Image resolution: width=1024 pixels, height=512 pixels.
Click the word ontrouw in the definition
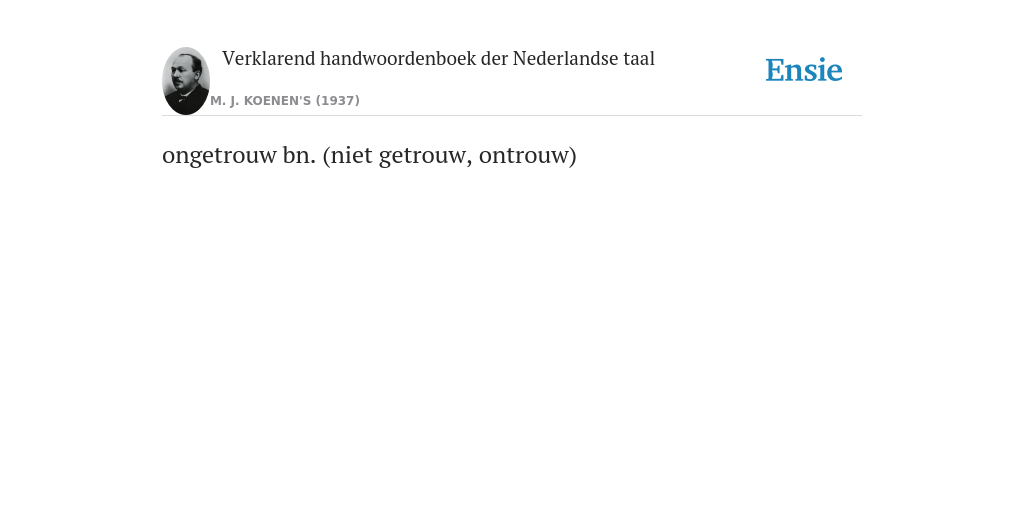(x=524, y=155)
